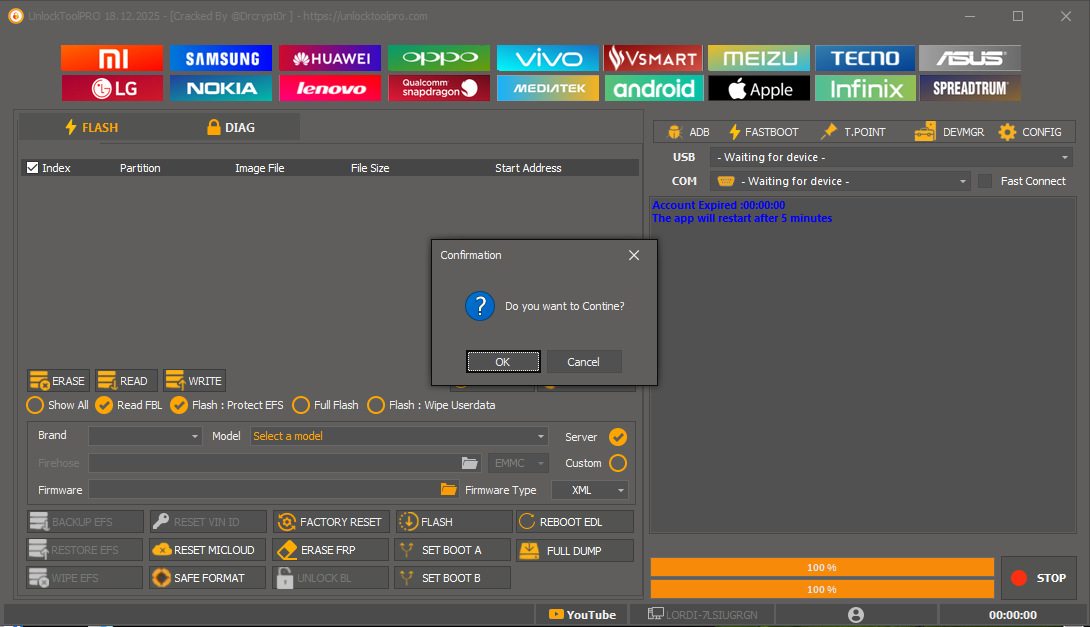1090x627 pixels.
Task: Click the STOP button
Action: click(x=1039, y=578)
